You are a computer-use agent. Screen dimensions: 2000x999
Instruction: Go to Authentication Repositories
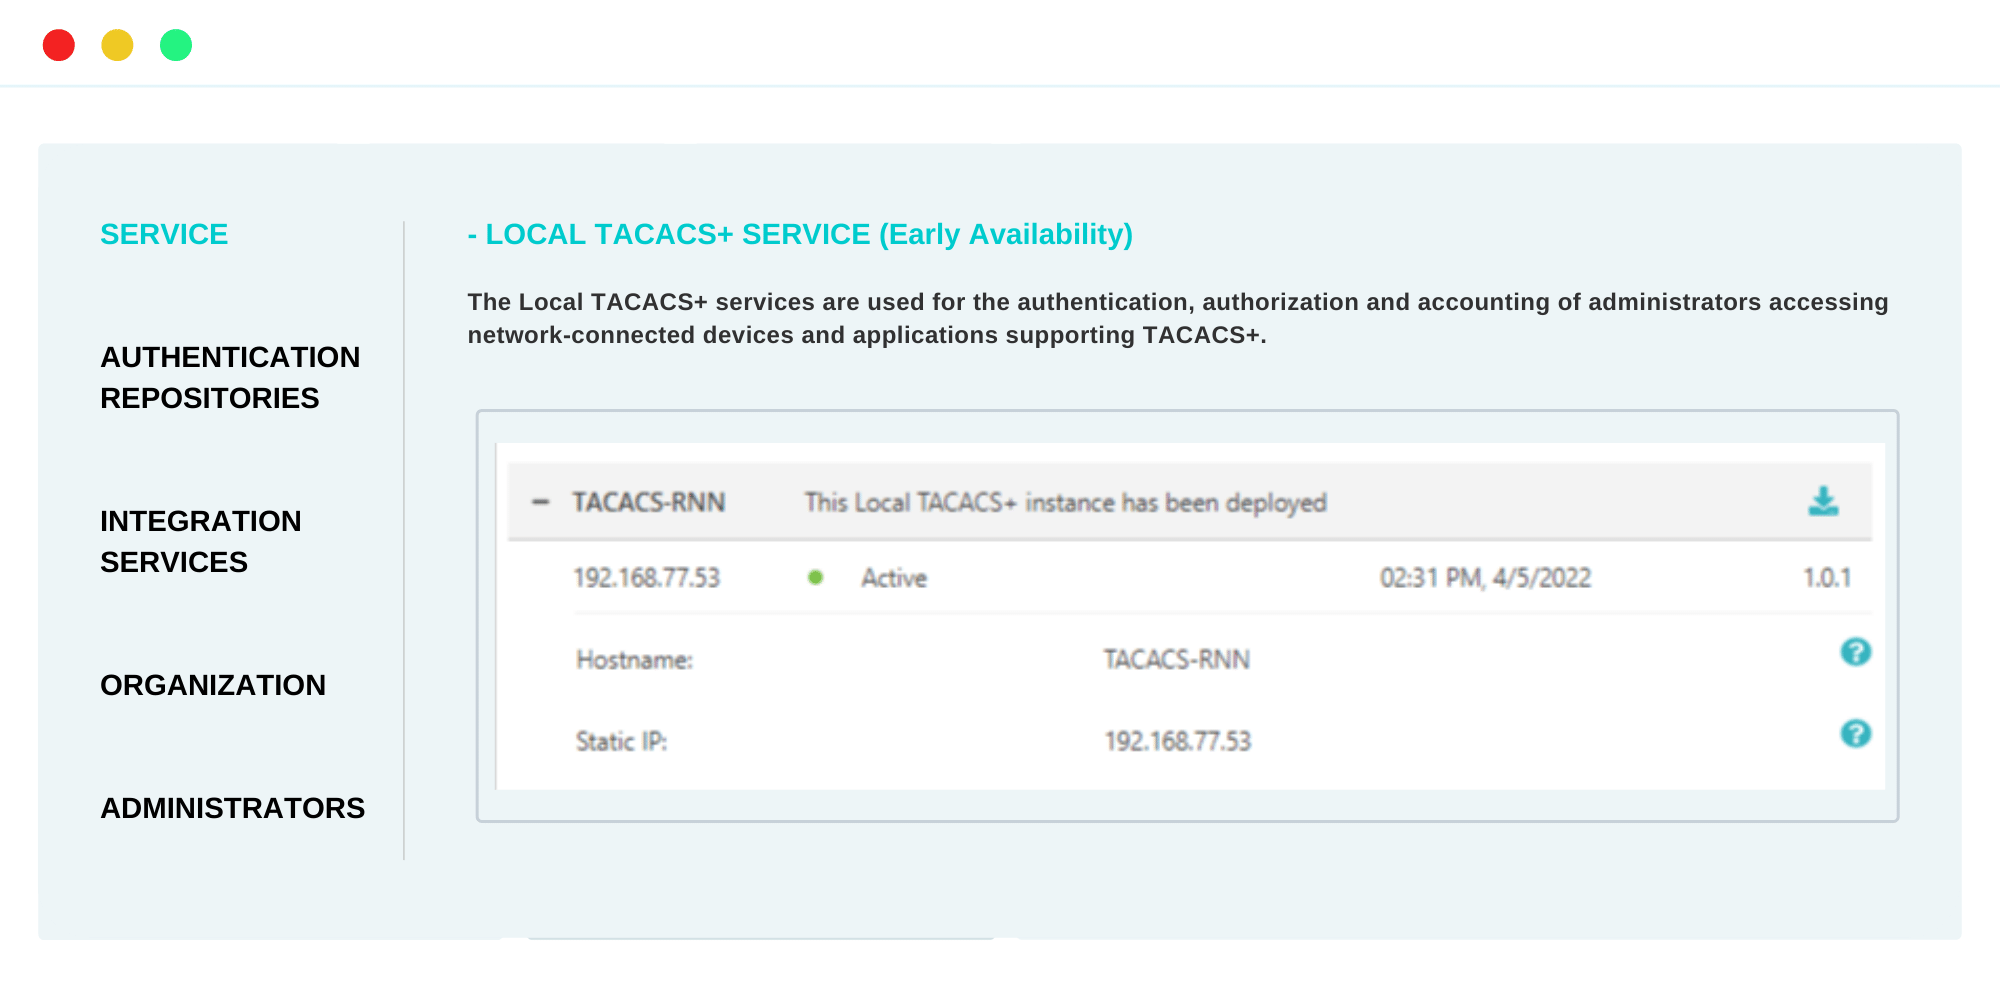pyautogui.click(x=229, y=377)
